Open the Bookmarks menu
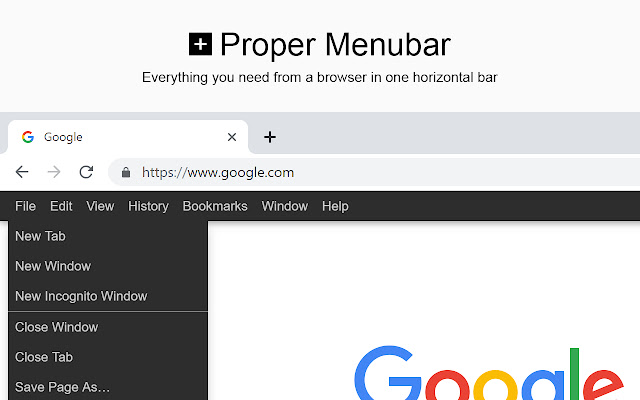 point(215,206)
